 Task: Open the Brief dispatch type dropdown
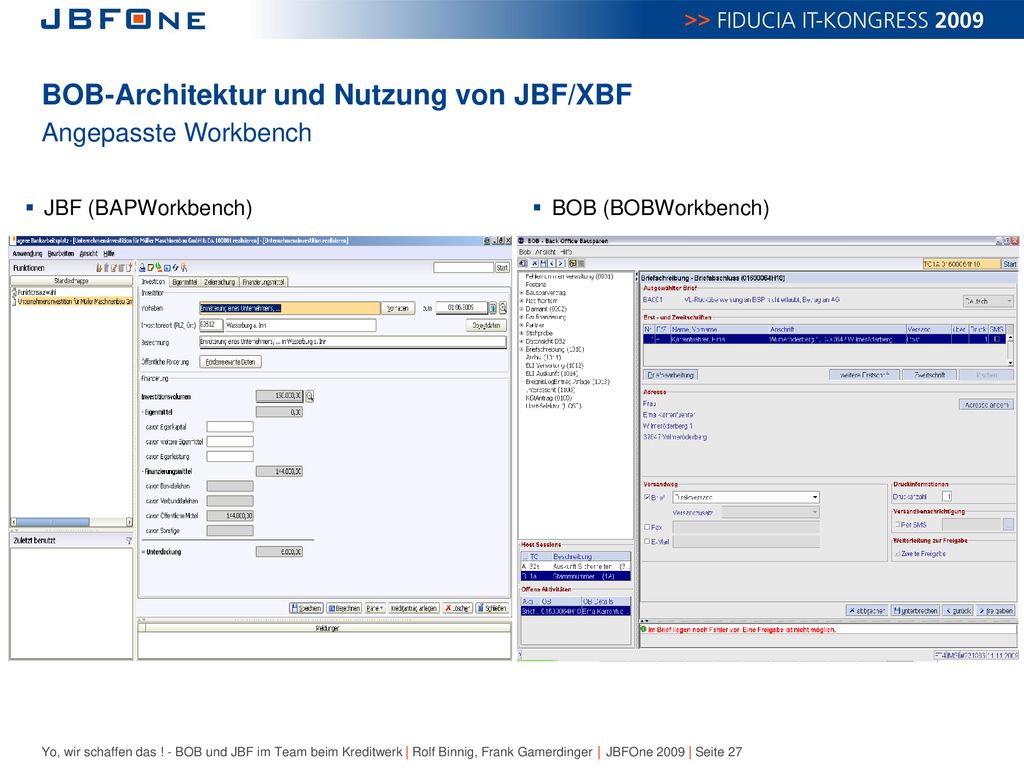point(746,498)
